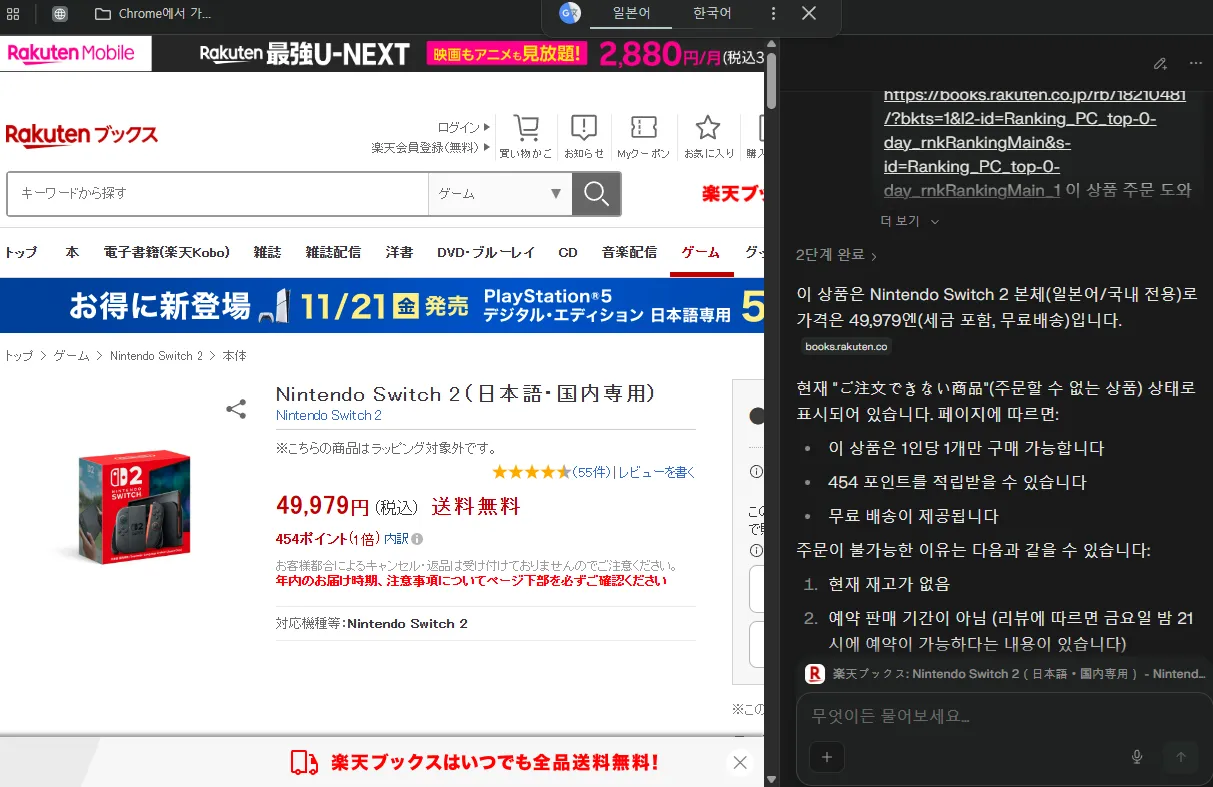
Task: Close the free shipping bottom banner
Action: pyautogui.click(x=739, y=763)
